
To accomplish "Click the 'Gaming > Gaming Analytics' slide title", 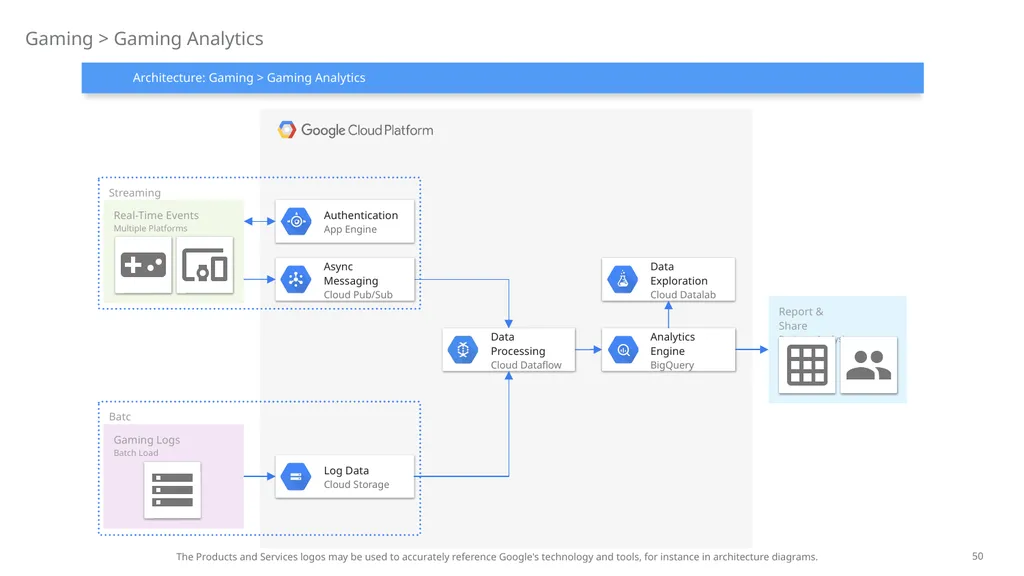I will click(x=144, y=39).
